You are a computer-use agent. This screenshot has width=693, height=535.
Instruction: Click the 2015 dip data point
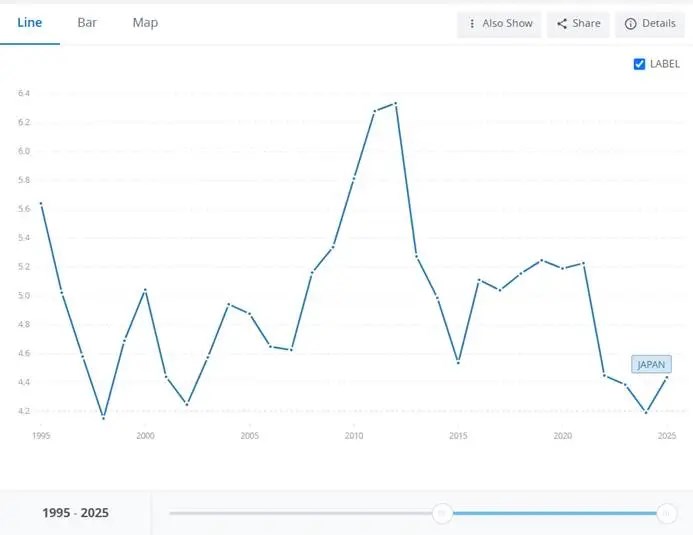pos(458,362)
